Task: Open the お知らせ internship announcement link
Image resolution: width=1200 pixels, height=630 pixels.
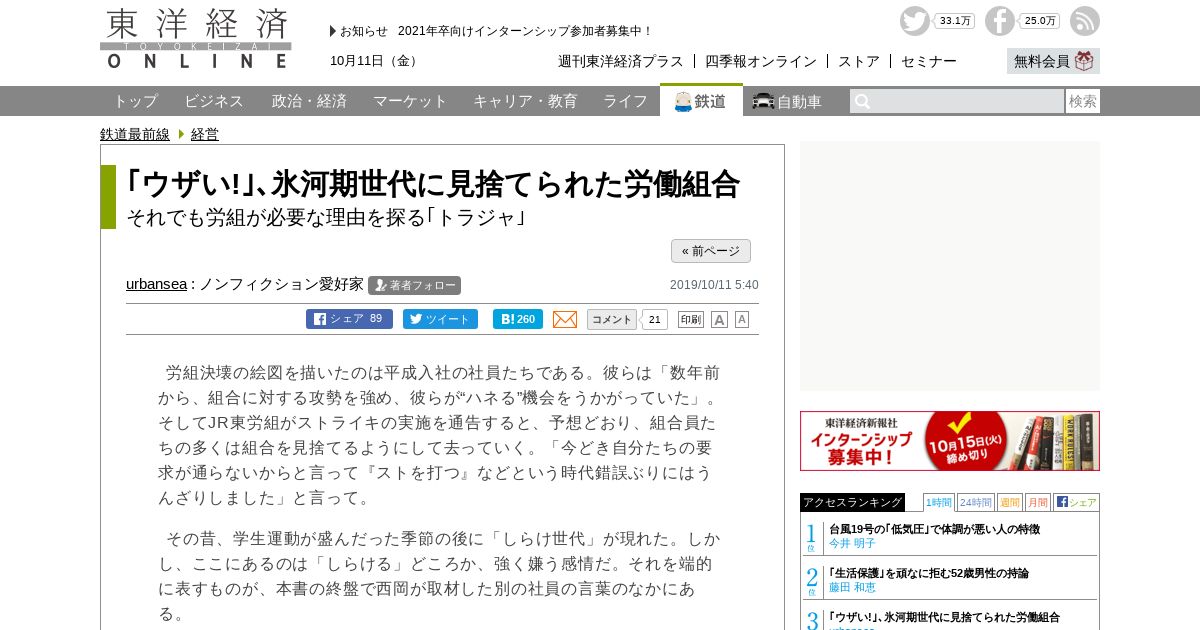Action: (525, 31)
